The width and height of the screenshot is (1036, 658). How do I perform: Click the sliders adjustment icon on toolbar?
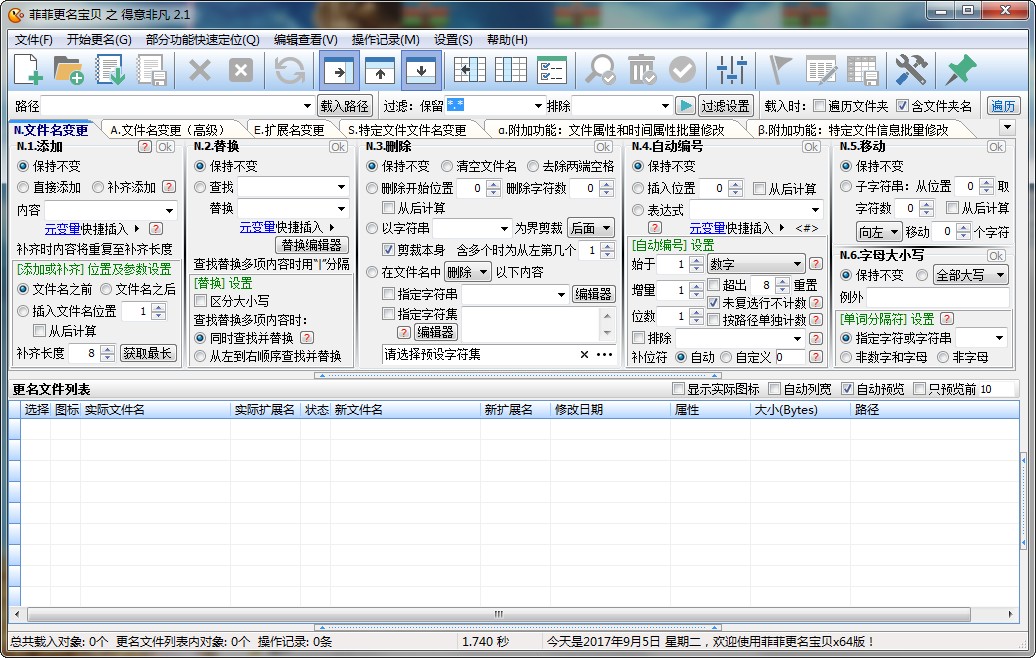click(730, 70)
